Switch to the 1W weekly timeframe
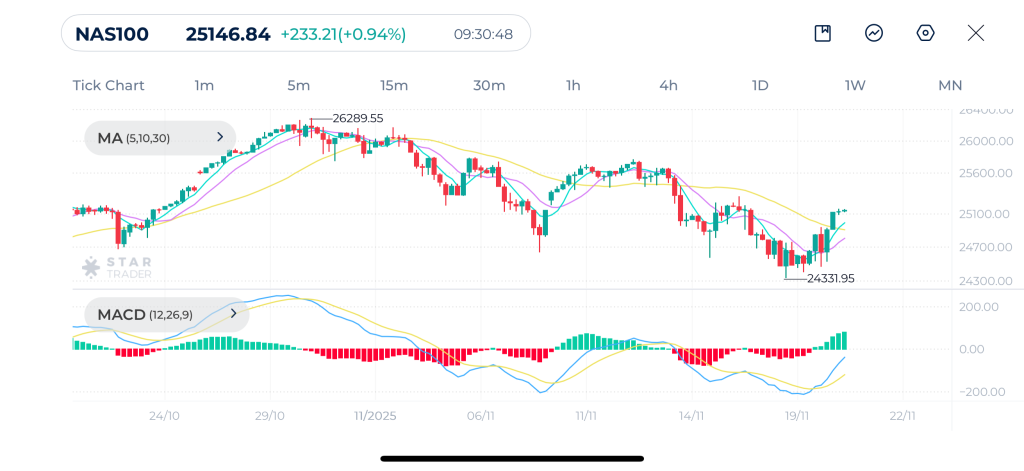Image resolution: width=1024 pixels, height=471 pixels. pyautogui.click(x=855, y=85)
